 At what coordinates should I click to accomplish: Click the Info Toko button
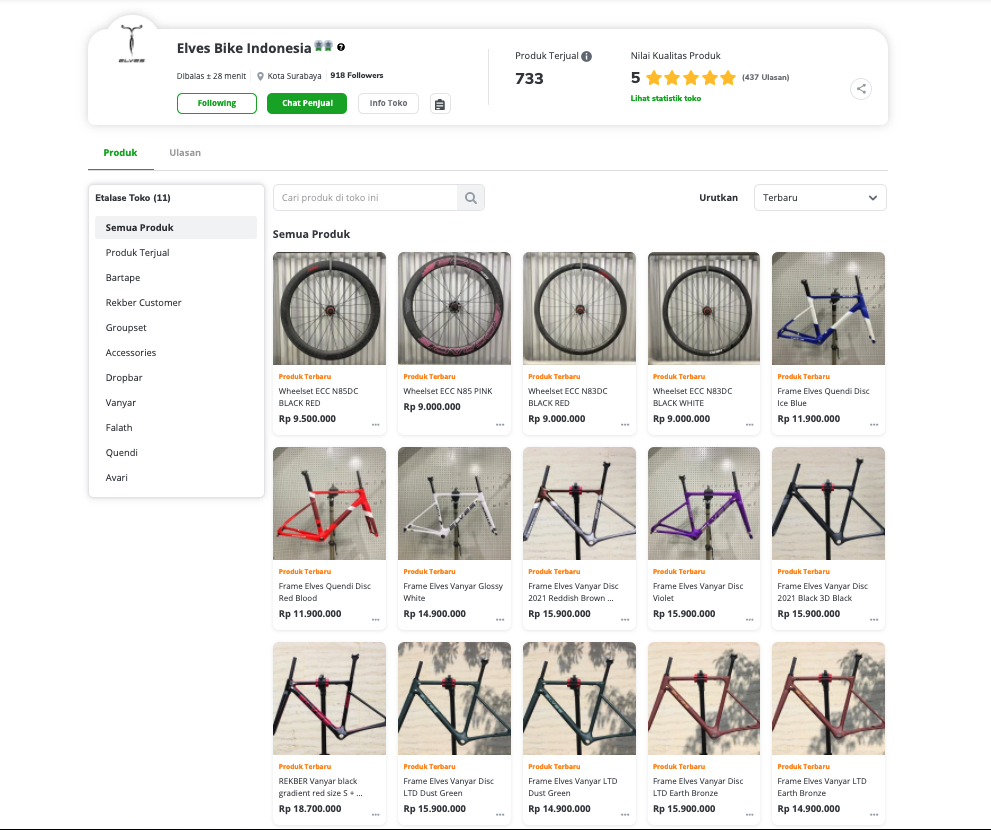388,104
